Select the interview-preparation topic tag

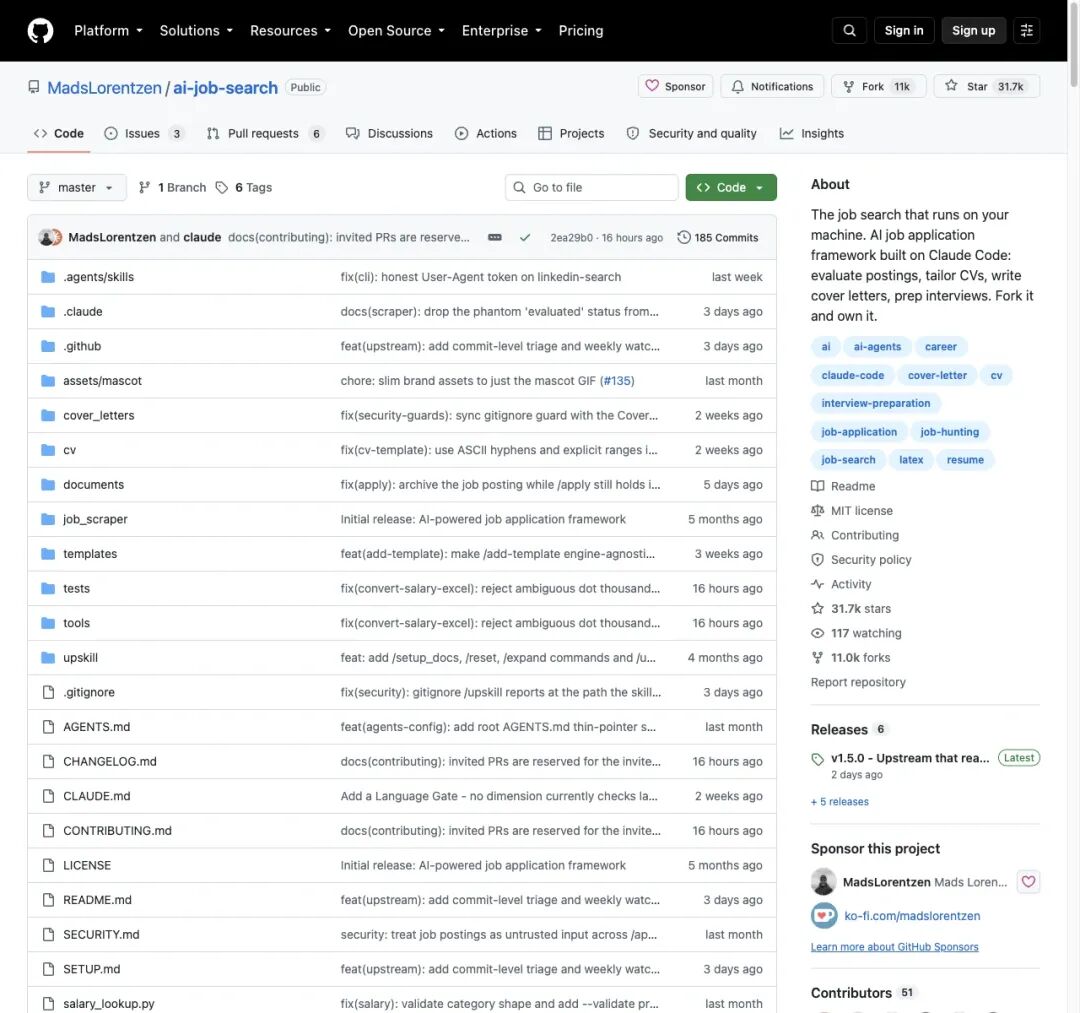coord(875,404)
